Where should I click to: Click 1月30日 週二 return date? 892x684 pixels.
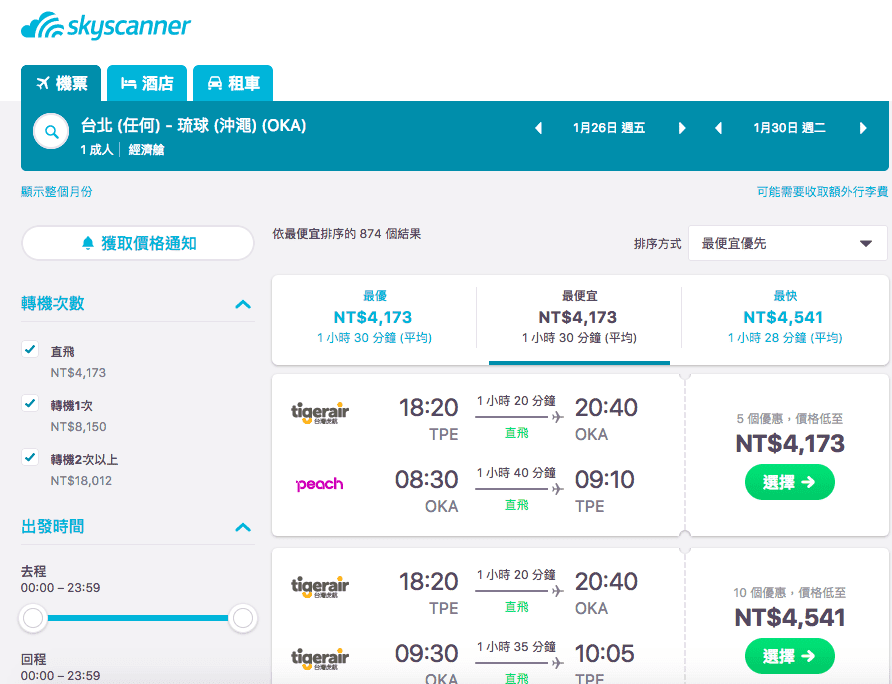pyautogui.click(x=789, y=128)
